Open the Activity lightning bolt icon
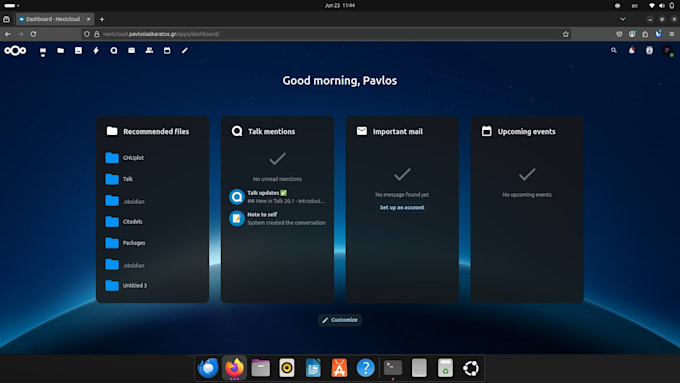The image size is (680, 383). 96,51
